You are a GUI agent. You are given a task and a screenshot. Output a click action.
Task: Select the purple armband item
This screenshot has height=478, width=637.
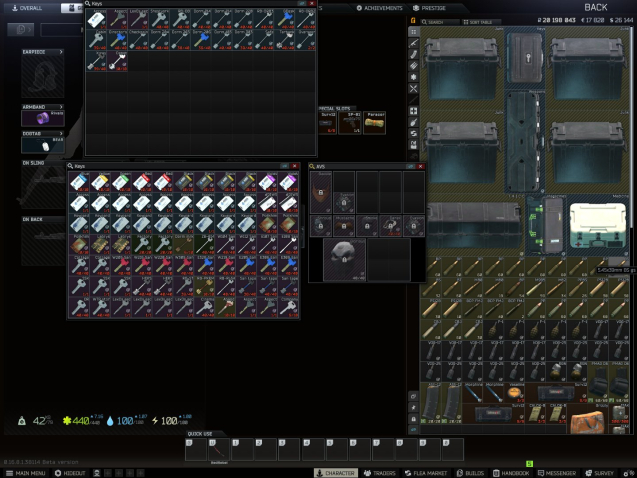(x=43, y=118)
